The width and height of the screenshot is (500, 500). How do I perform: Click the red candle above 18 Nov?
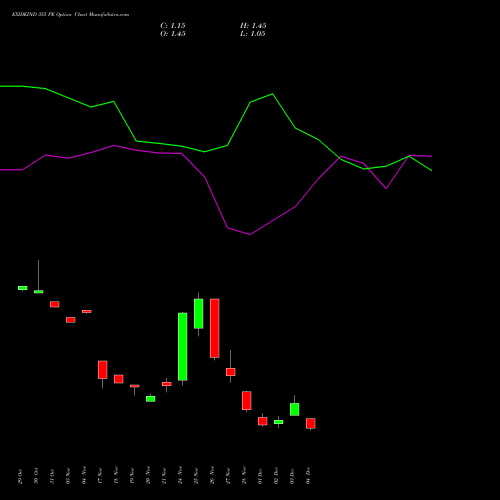pyautogui.click(x=119, y=379)
